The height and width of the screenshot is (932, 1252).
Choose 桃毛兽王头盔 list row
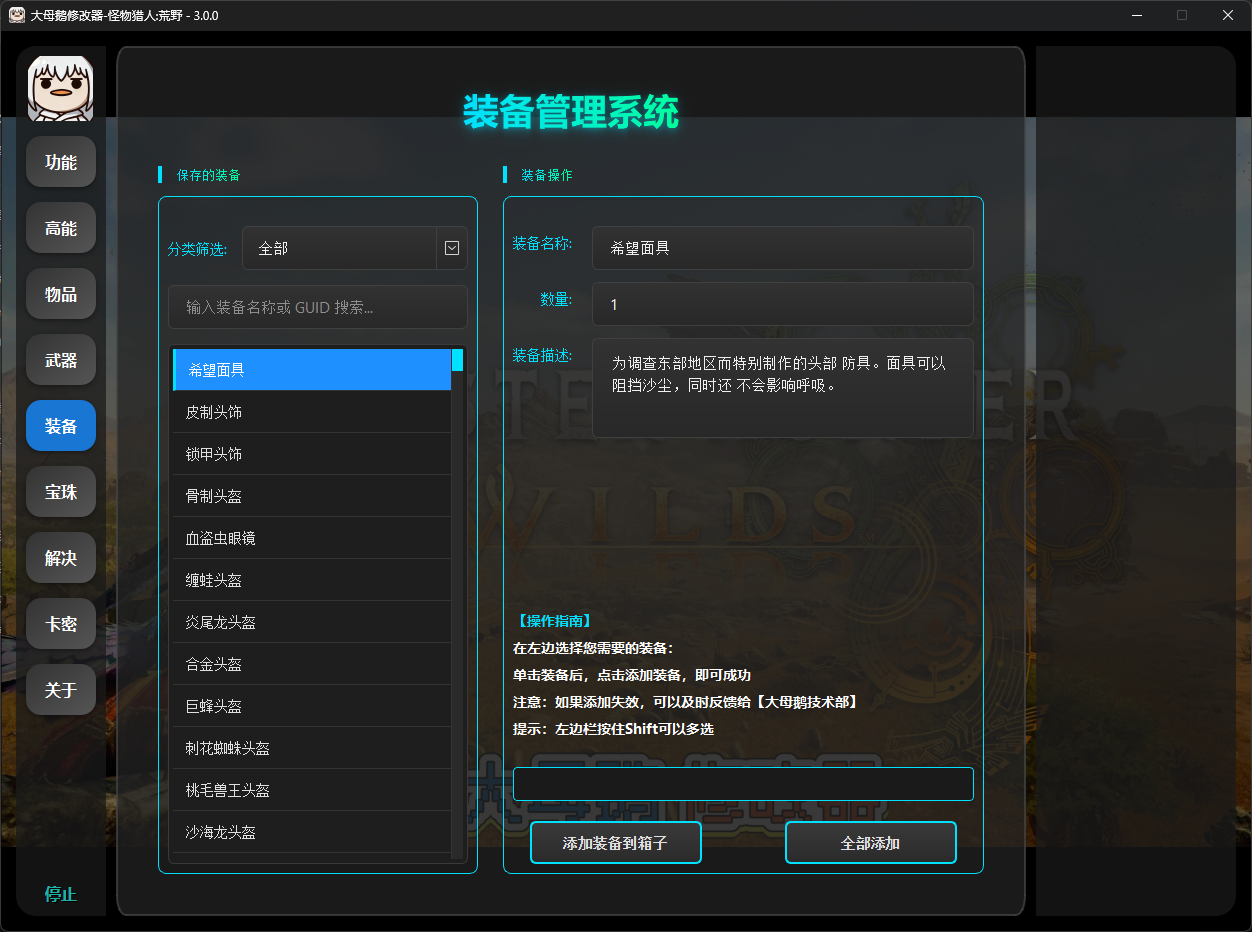click(312, 790)
